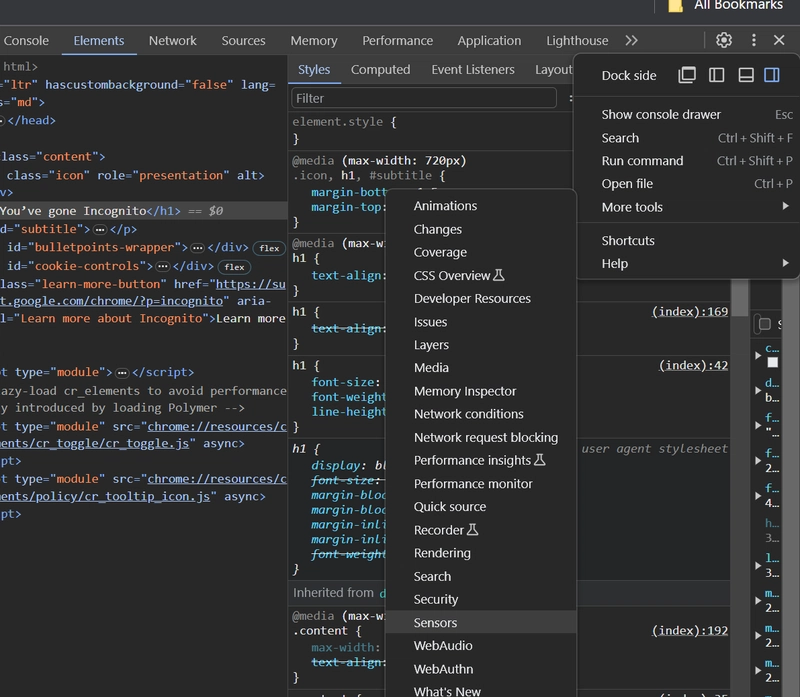Expand the subtitle paragraph ellipsis
Image resolution: width=800 pixels, height=697 pixels.
coord(100,230)
